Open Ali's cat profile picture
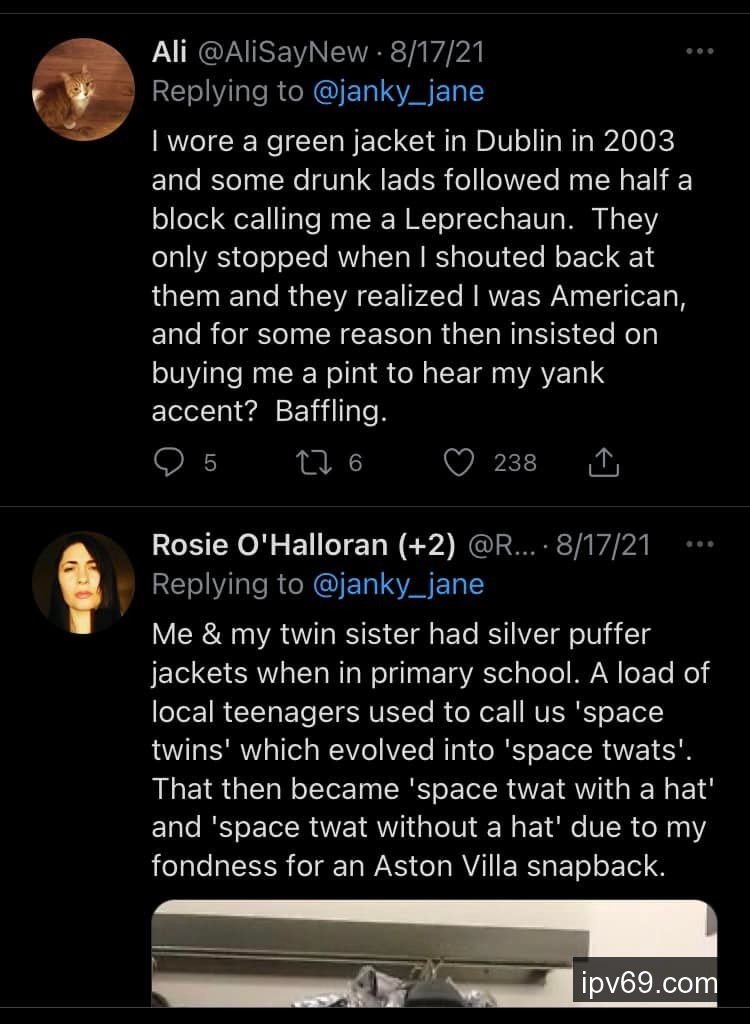 point(83,89)
